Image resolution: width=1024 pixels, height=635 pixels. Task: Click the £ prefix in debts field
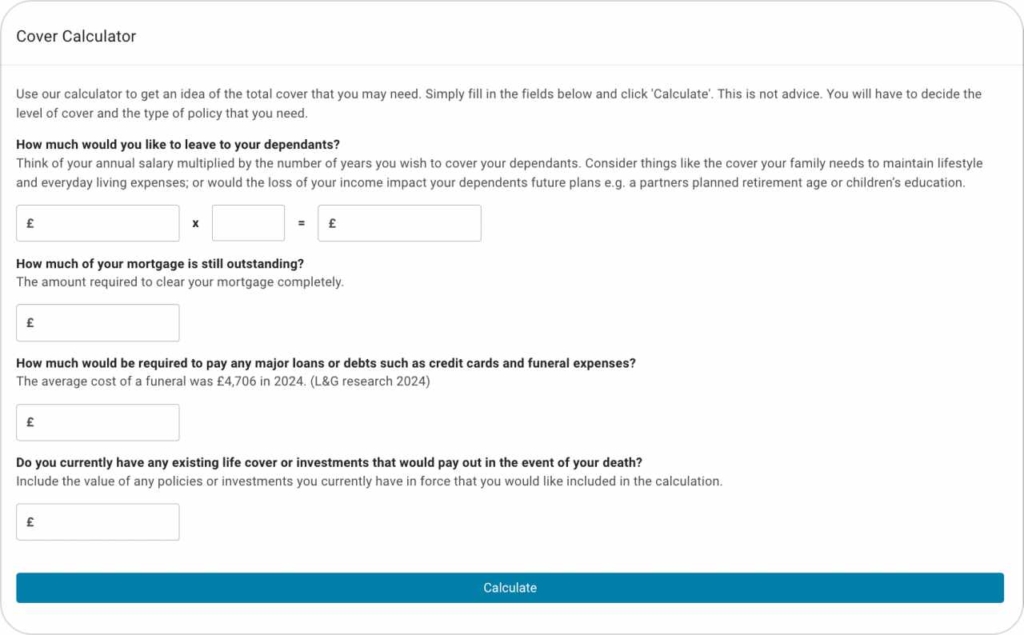point(31,422)
